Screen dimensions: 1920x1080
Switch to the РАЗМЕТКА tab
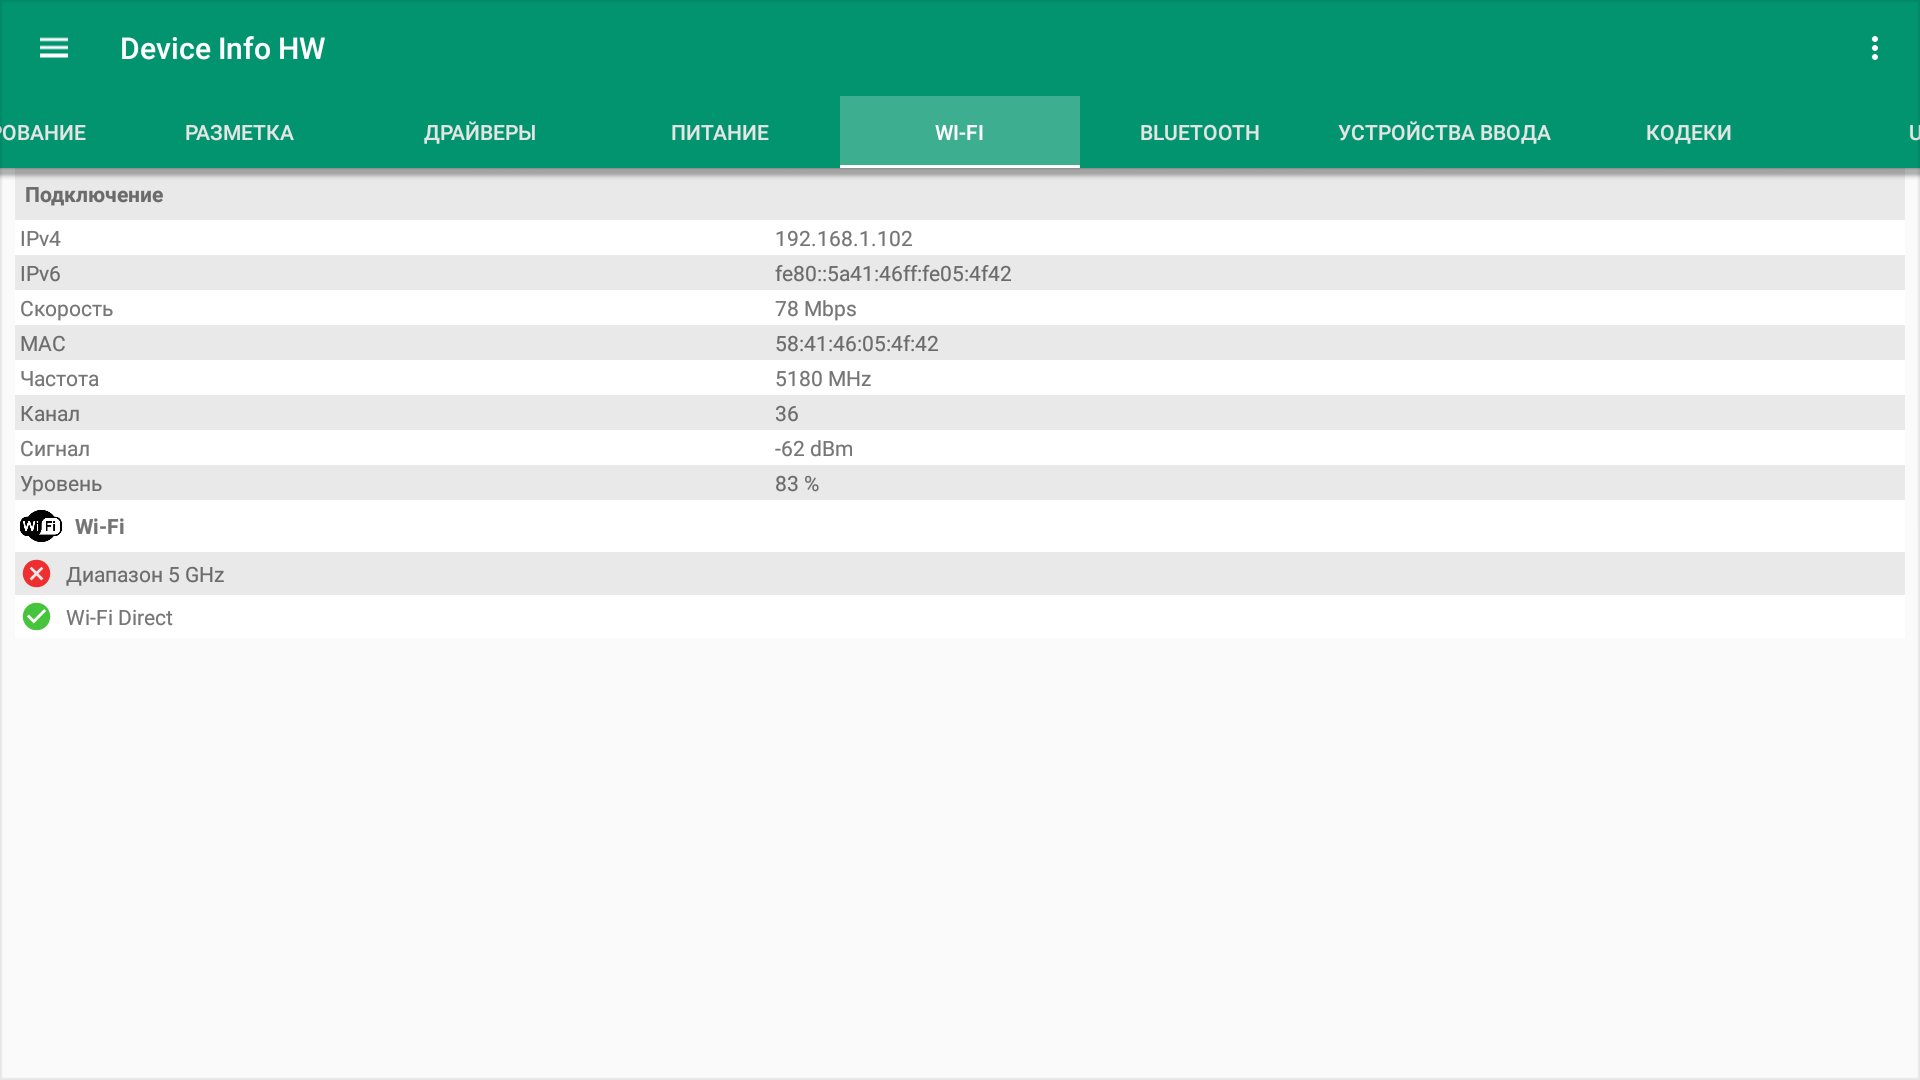tap(239, 133)
